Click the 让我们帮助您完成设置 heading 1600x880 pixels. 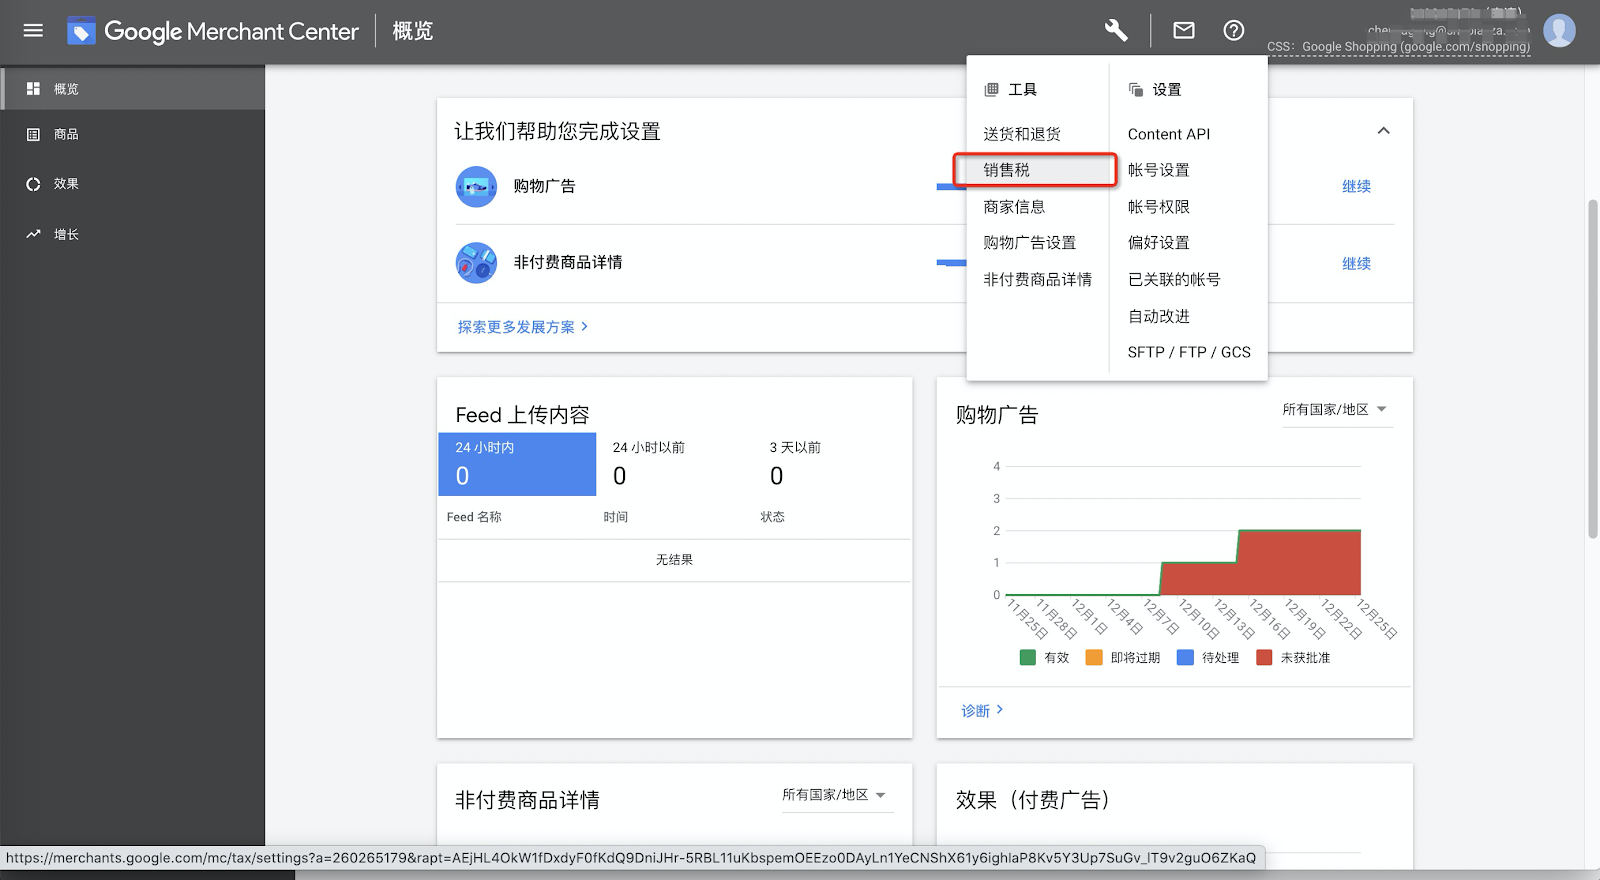click(557, 132)
